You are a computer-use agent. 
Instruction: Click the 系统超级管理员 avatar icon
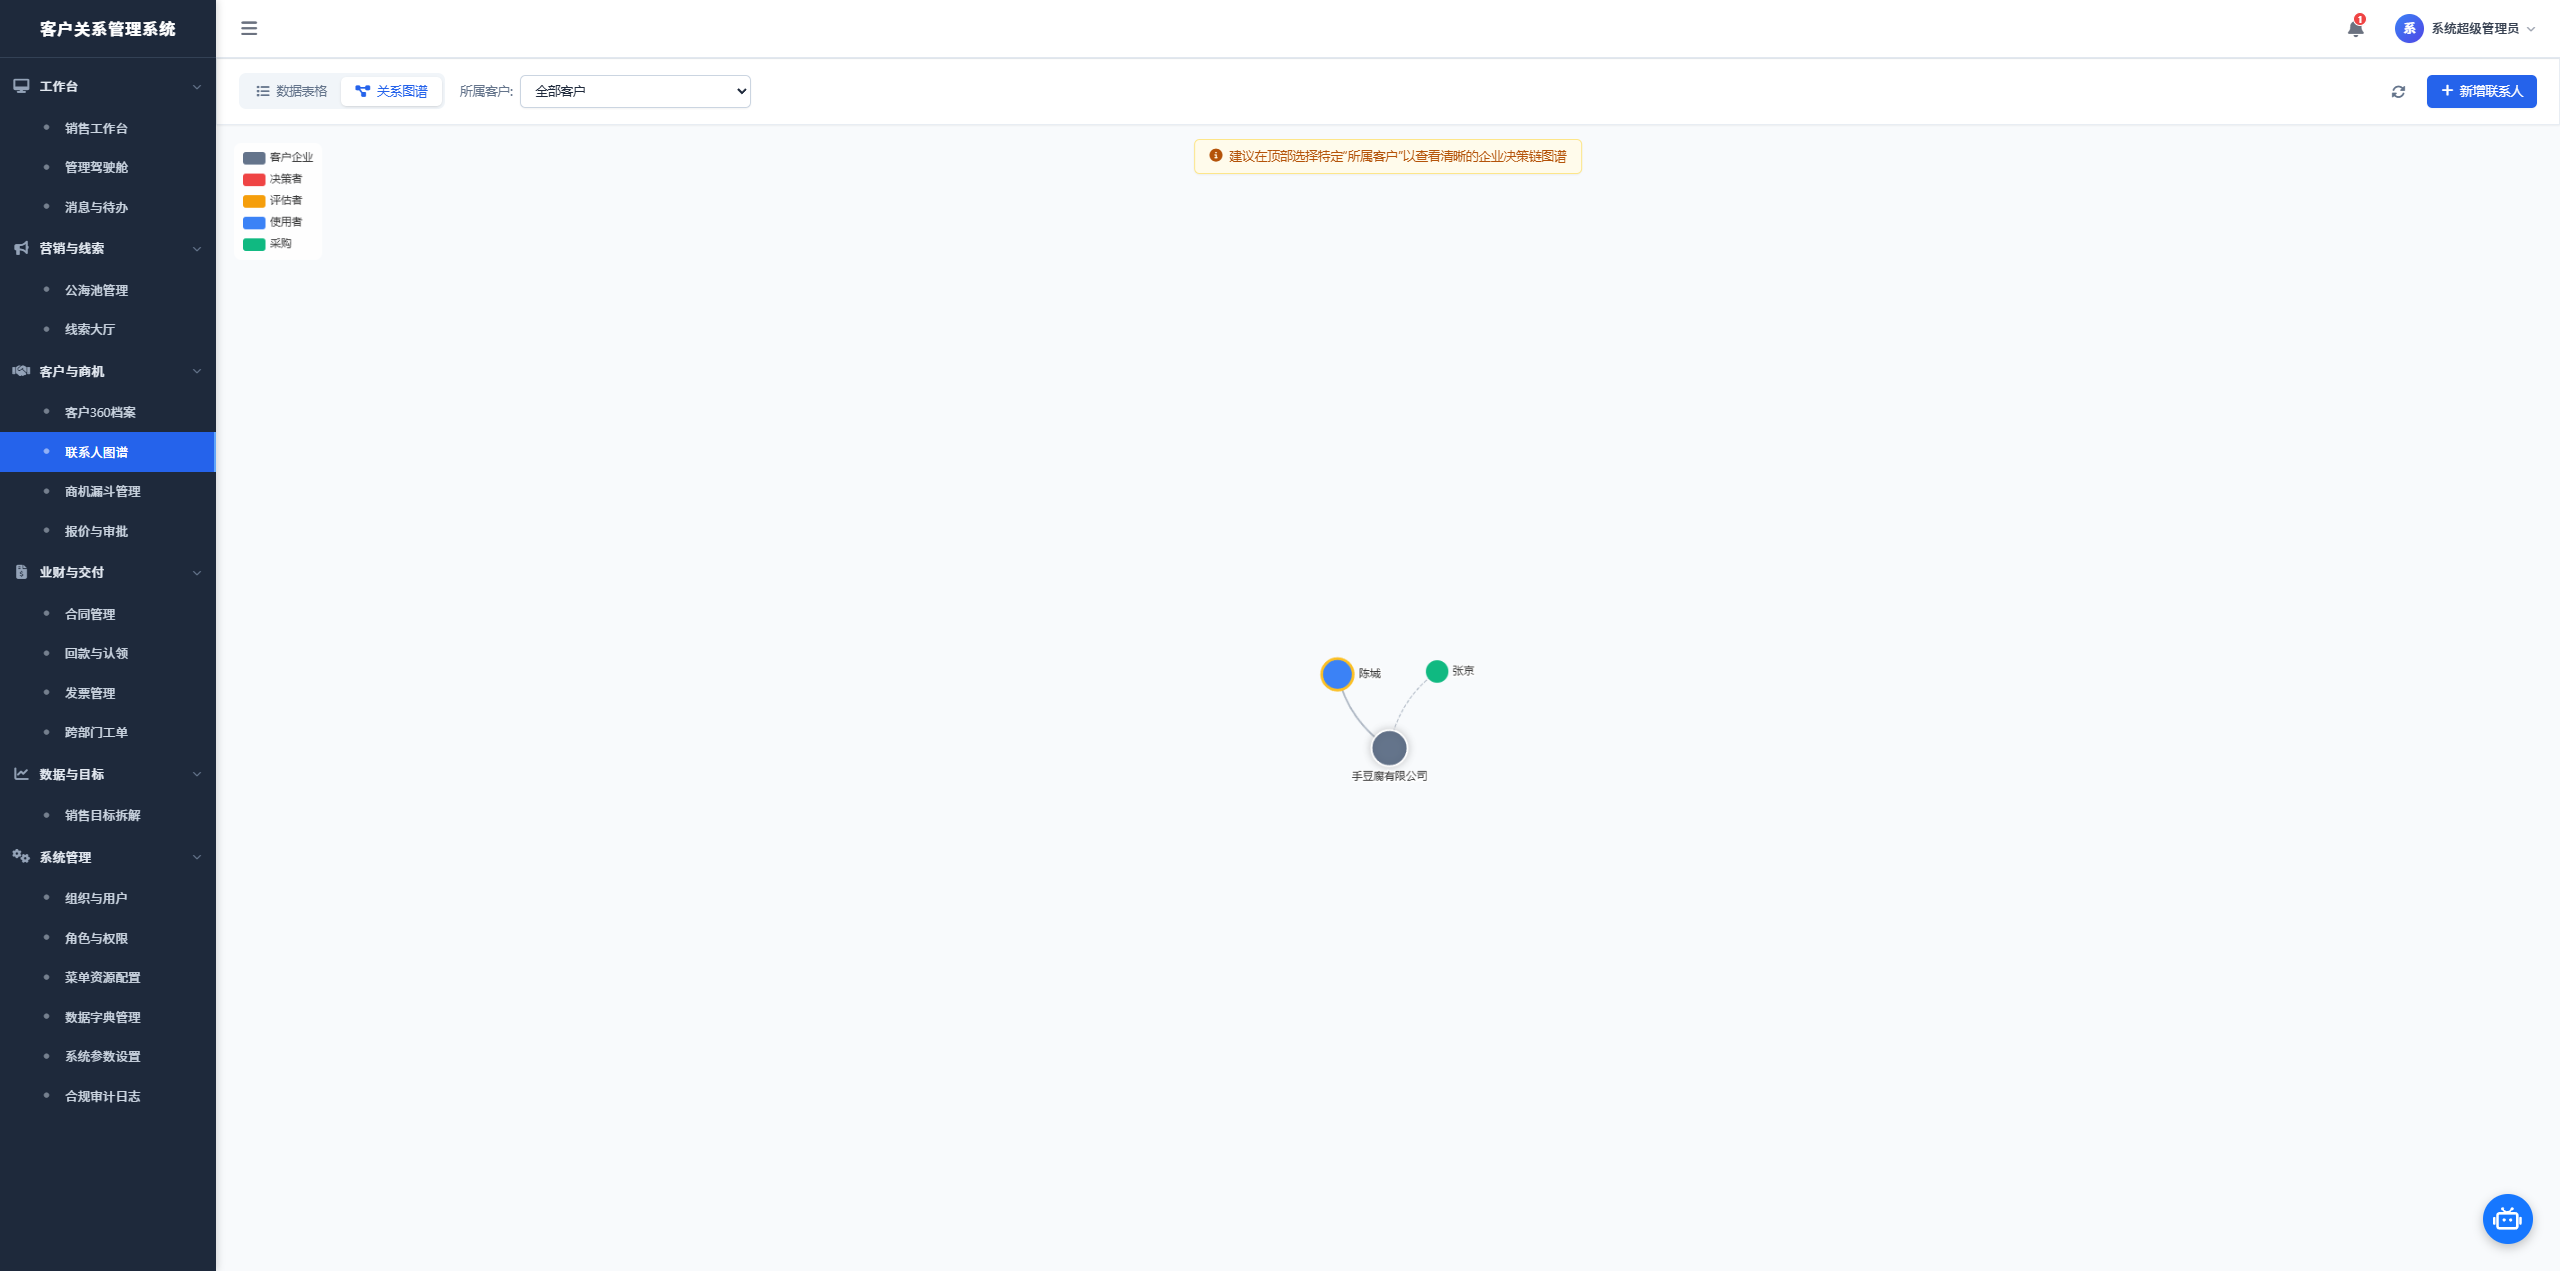(2409, 28)
